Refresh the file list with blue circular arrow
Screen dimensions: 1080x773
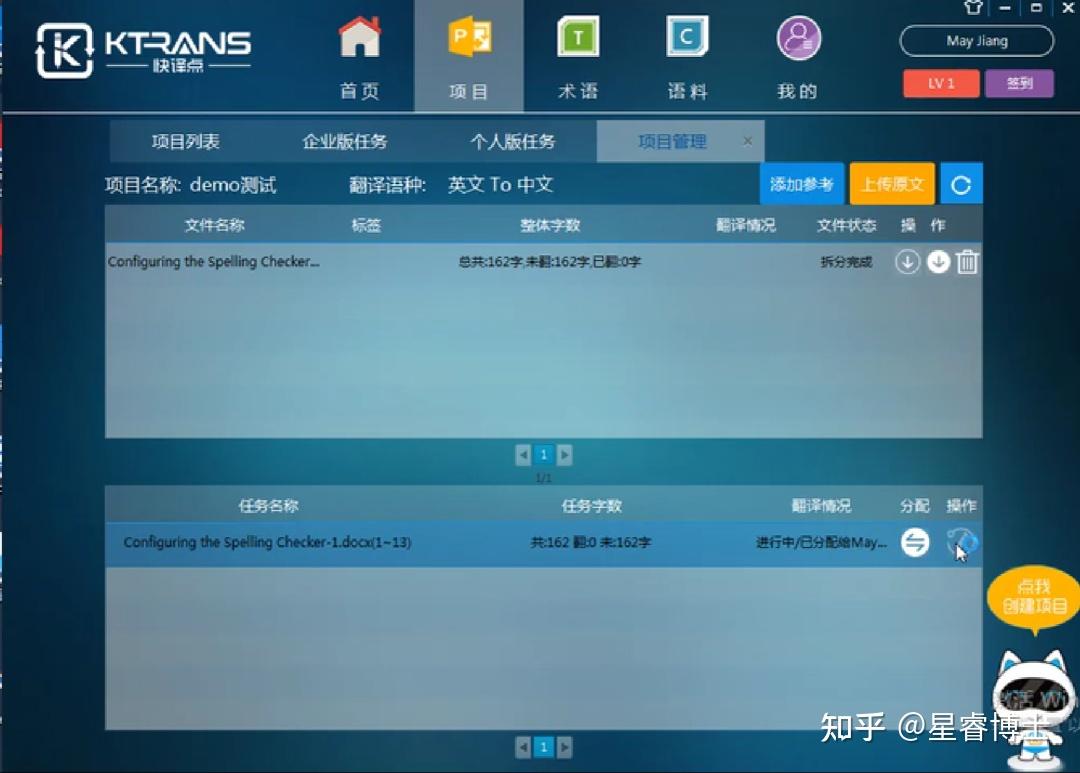[961, 183]
